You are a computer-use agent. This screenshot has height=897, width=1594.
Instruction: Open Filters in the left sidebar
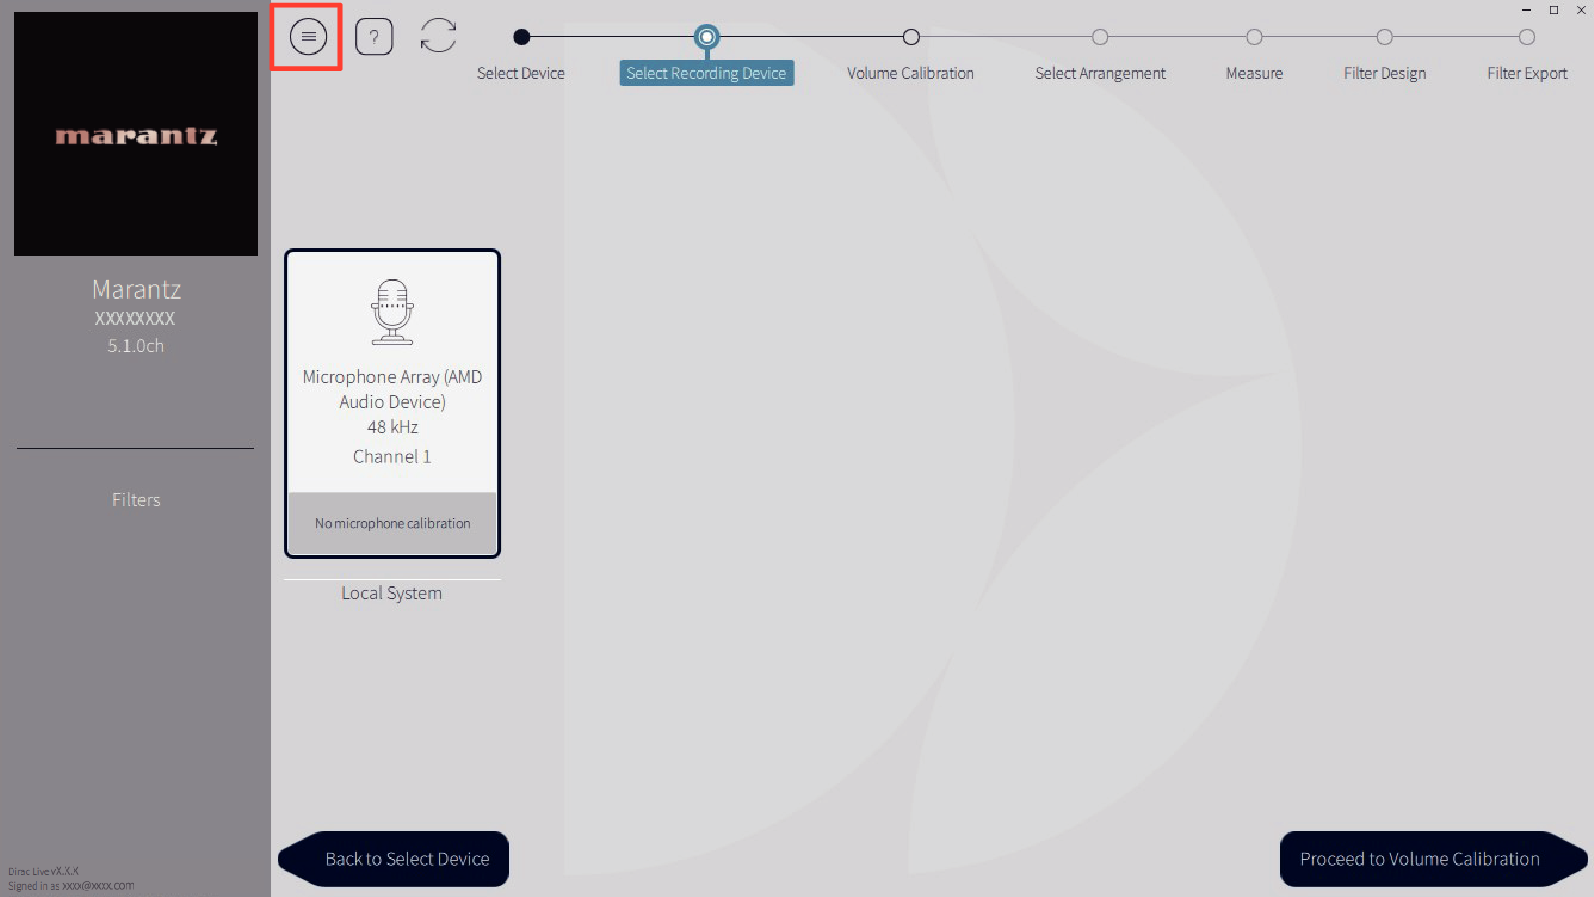click(136, 500)
